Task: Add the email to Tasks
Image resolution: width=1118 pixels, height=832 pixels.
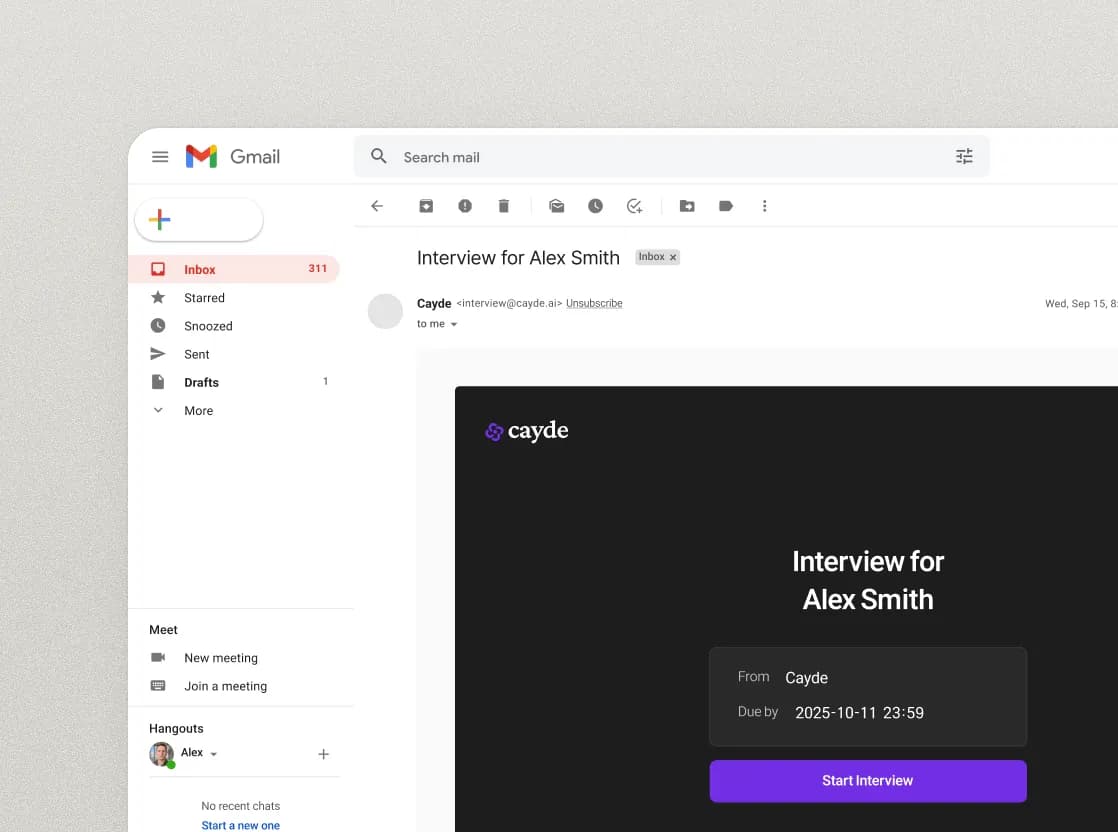Action: 634,206
